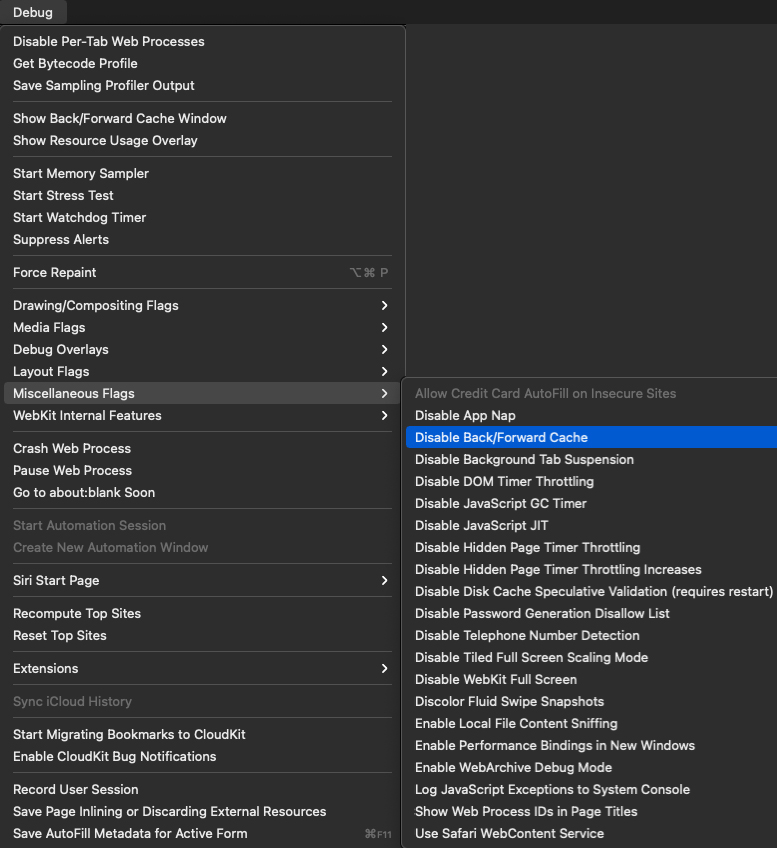
Task: Select Show Resource Usage Overlay
Action: tap(105, 140)
